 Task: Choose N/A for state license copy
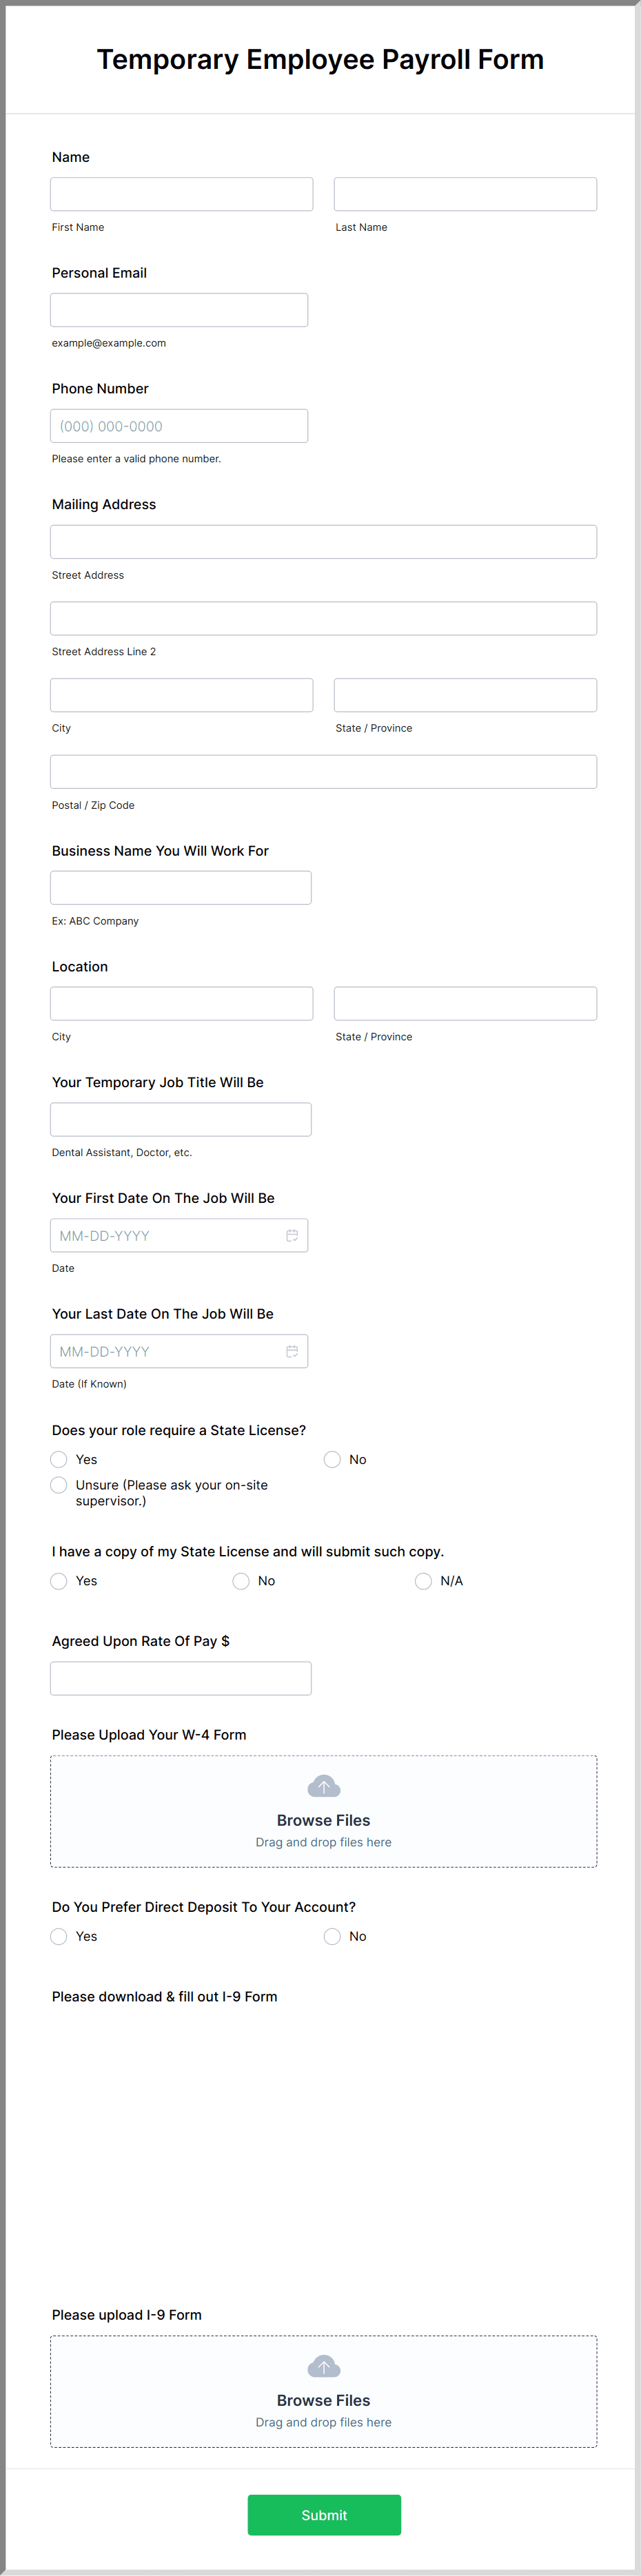click(x=423, y=1580)
